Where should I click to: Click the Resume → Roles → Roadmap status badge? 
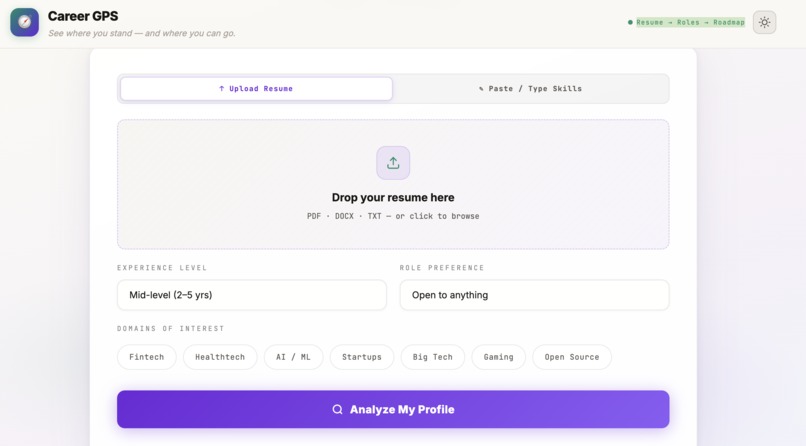pos(686,22)
